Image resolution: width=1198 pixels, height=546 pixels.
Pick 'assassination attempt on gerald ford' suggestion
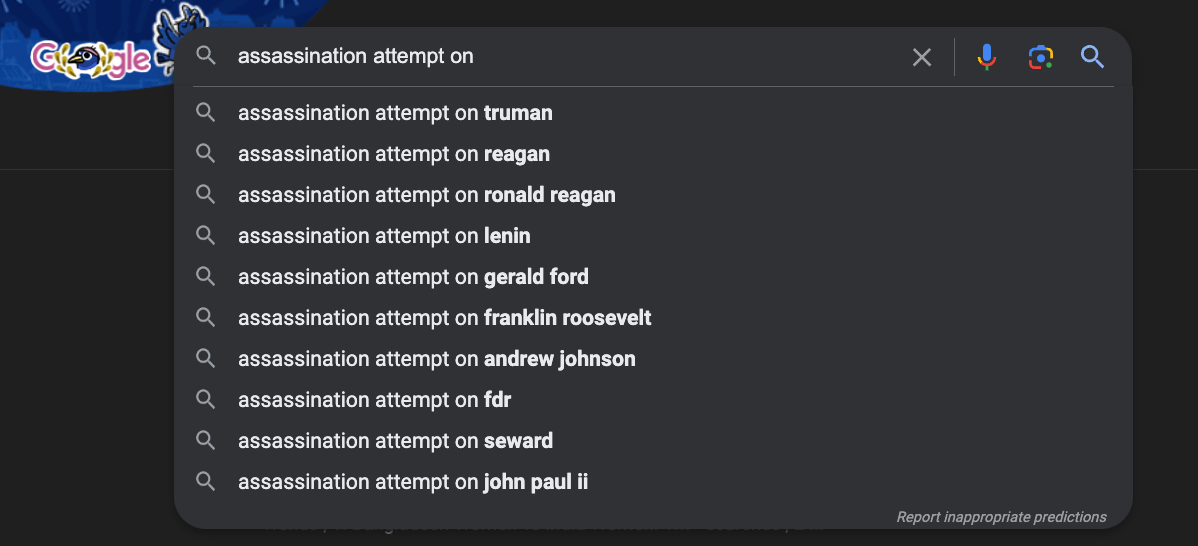[x=653, y=276]
